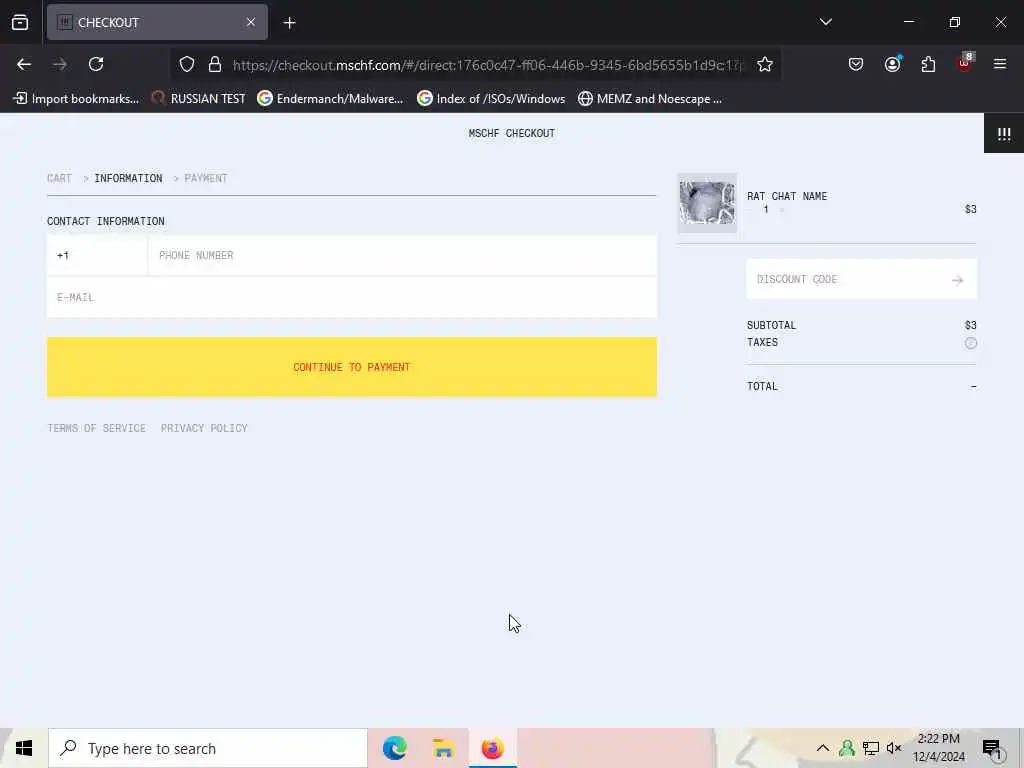Apply discount code arrow button
The image size is (1024, 768).
point(957,280)
